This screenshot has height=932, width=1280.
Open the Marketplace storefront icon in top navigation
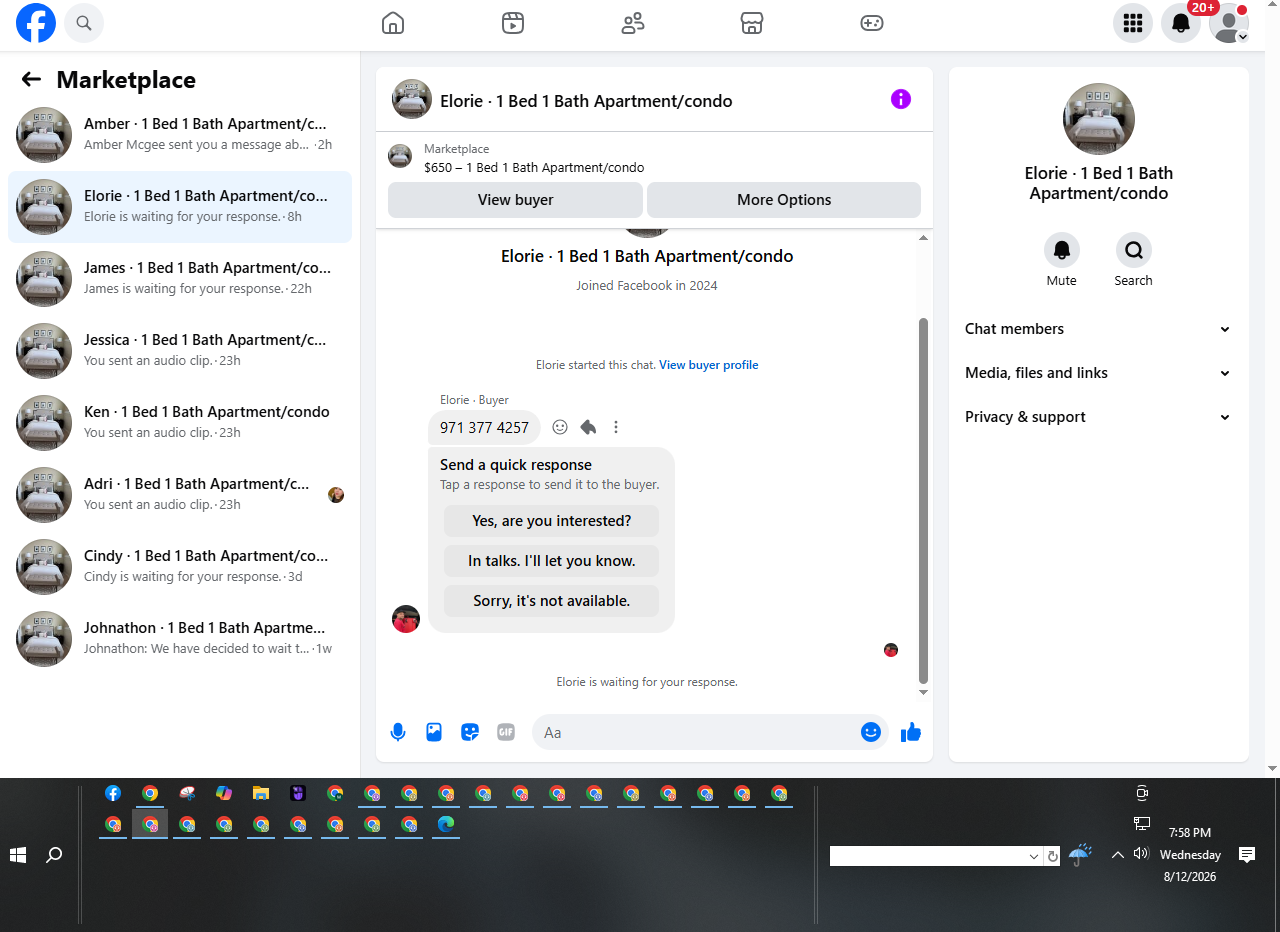tap(752, 23)
